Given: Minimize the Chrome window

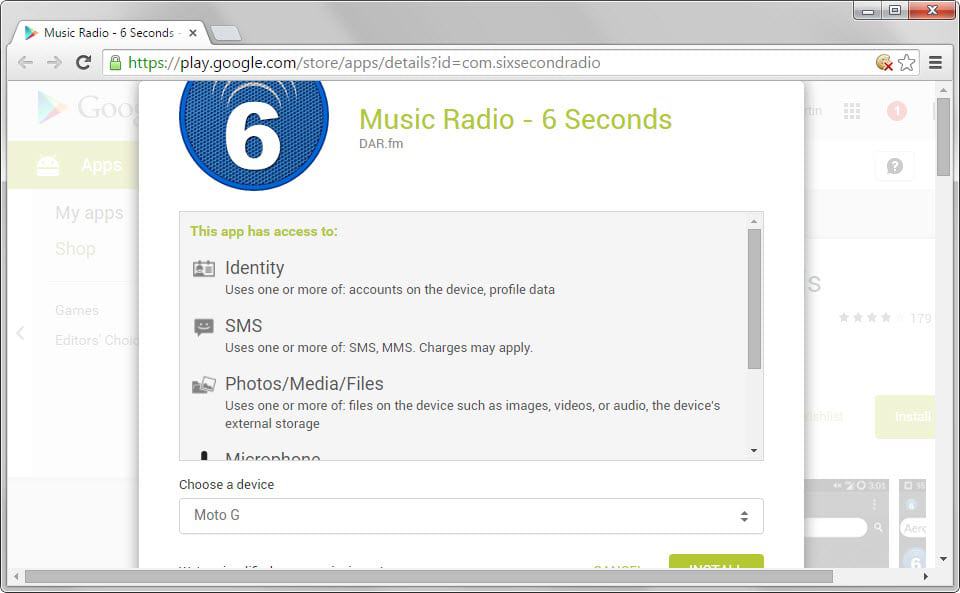Looking at the screenshot, I should (x=868, y=10).
